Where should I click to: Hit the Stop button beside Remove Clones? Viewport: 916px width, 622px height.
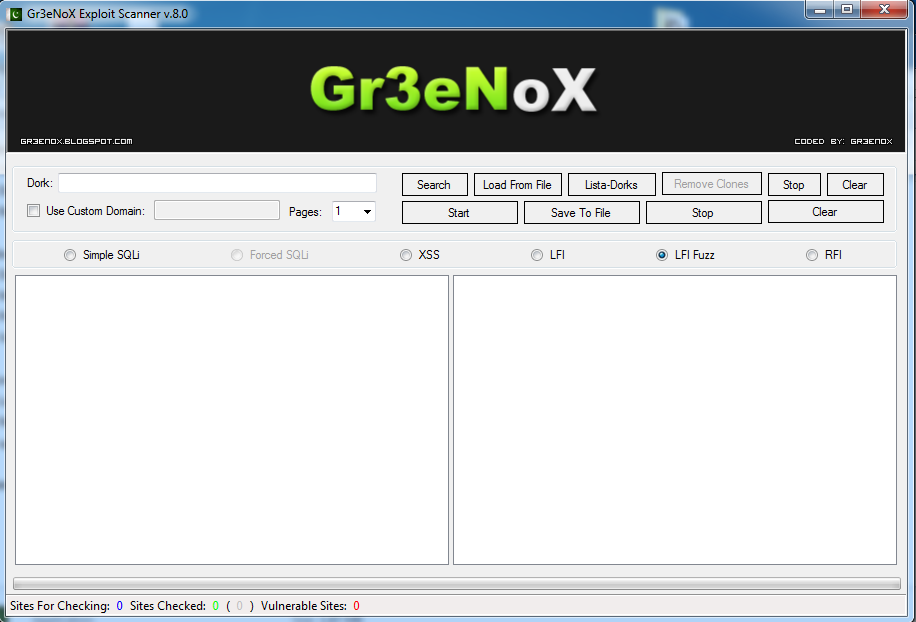point(794,185)
